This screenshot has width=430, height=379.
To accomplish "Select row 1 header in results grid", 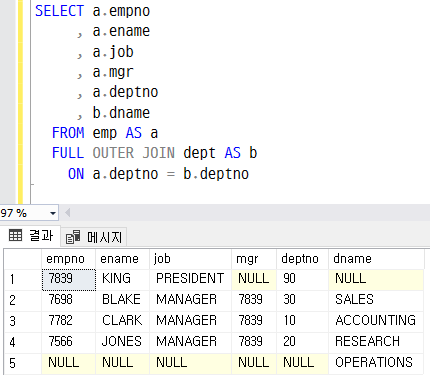I will [23, 279].
